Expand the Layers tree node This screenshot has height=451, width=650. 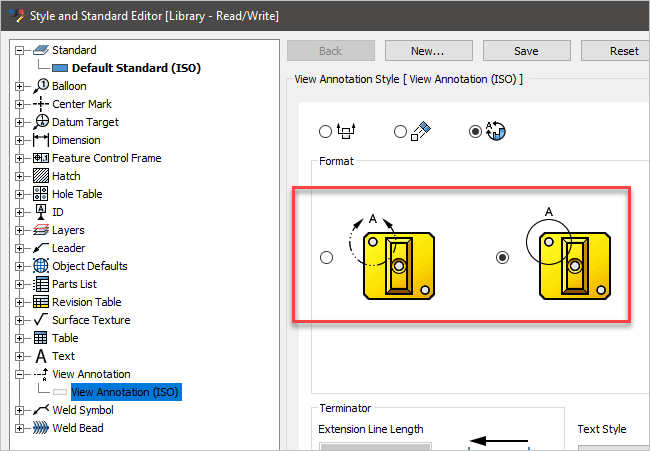coord(19,230)
